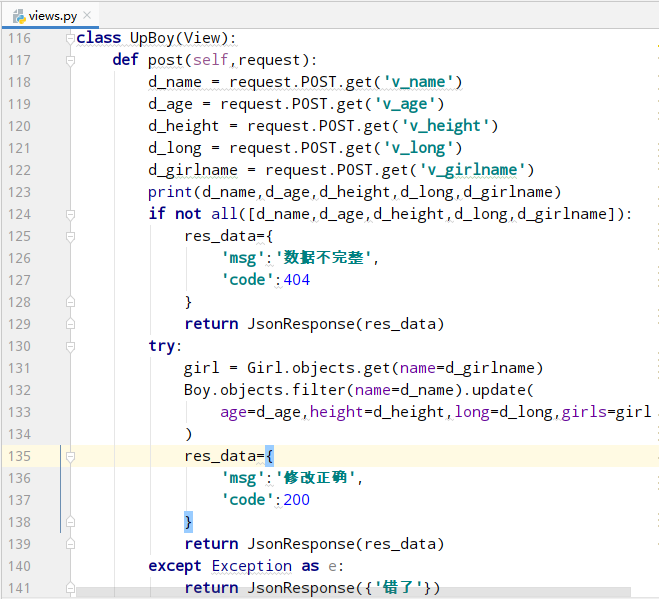Click the 'height' keyword argument on line 133
The height and width of the screenshot is (599, 659).
pos(336,412)
